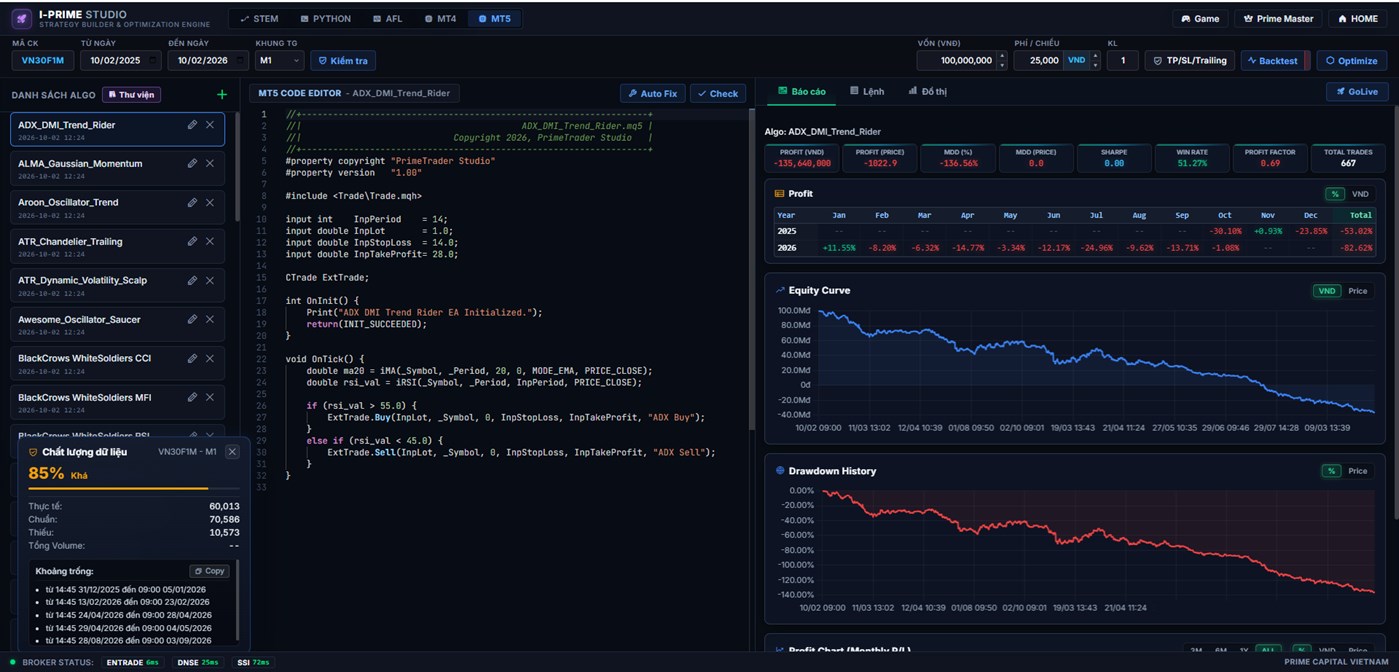Click the shield icon in data quality popup
This screenshot has height=672, width=1399.
(33, 452)
